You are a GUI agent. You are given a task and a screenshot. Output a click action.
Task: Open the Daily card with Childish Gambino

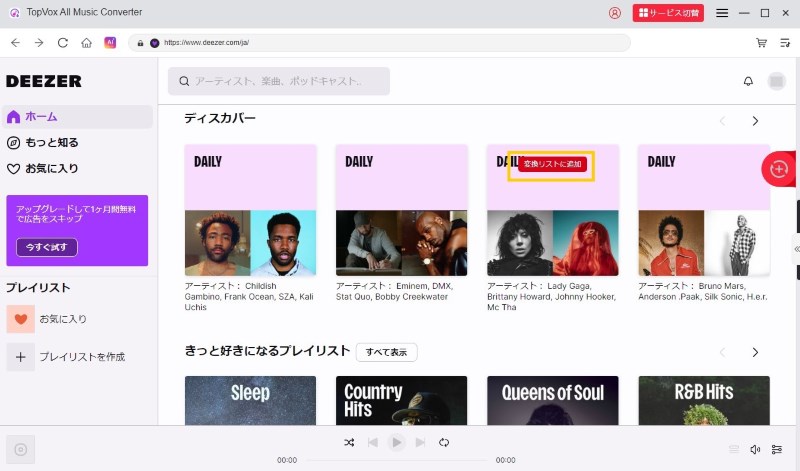250,210
